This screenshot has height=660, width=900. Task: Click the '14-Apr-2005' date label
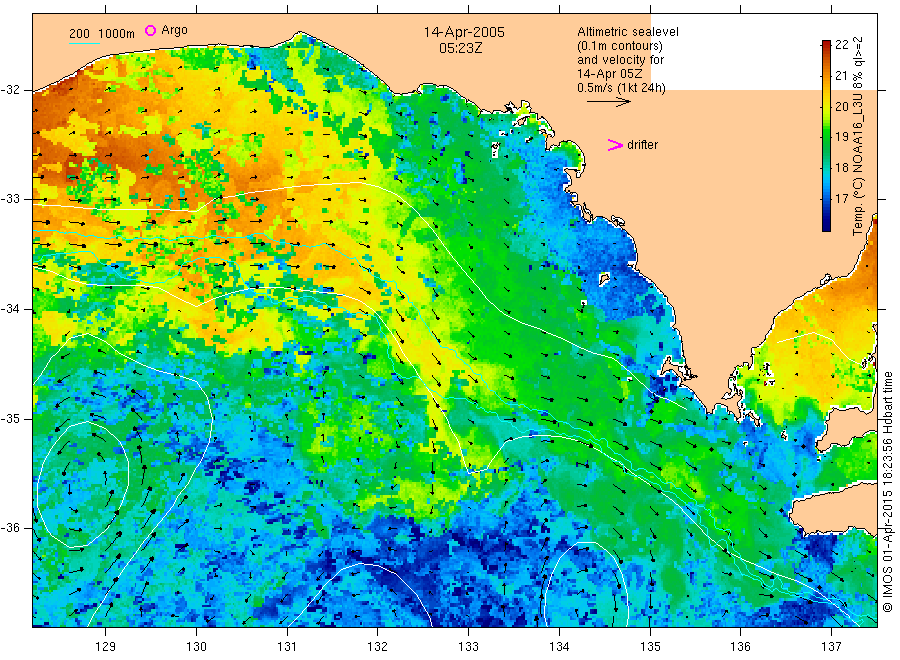464,32
